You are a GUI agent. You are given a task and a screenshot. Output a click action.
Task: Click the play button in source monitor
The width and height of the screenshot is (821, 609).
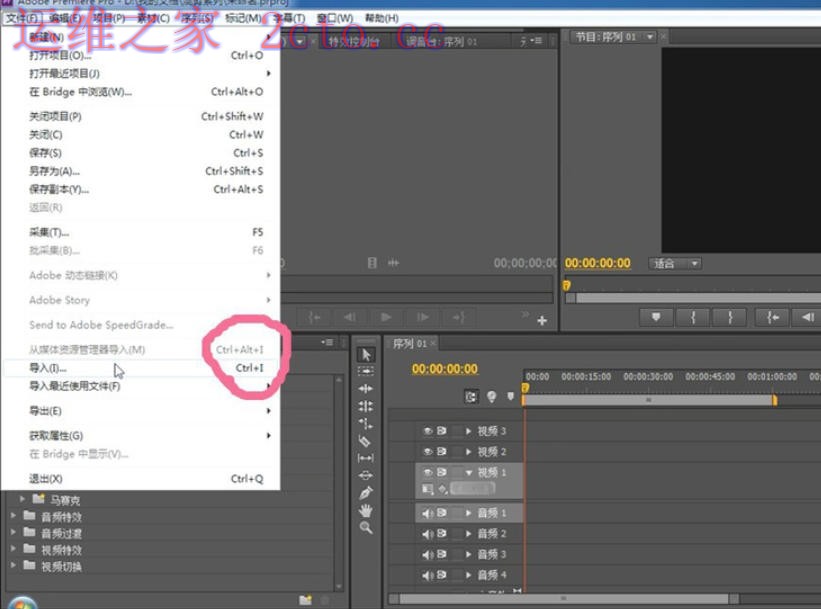tap(386, 317)
